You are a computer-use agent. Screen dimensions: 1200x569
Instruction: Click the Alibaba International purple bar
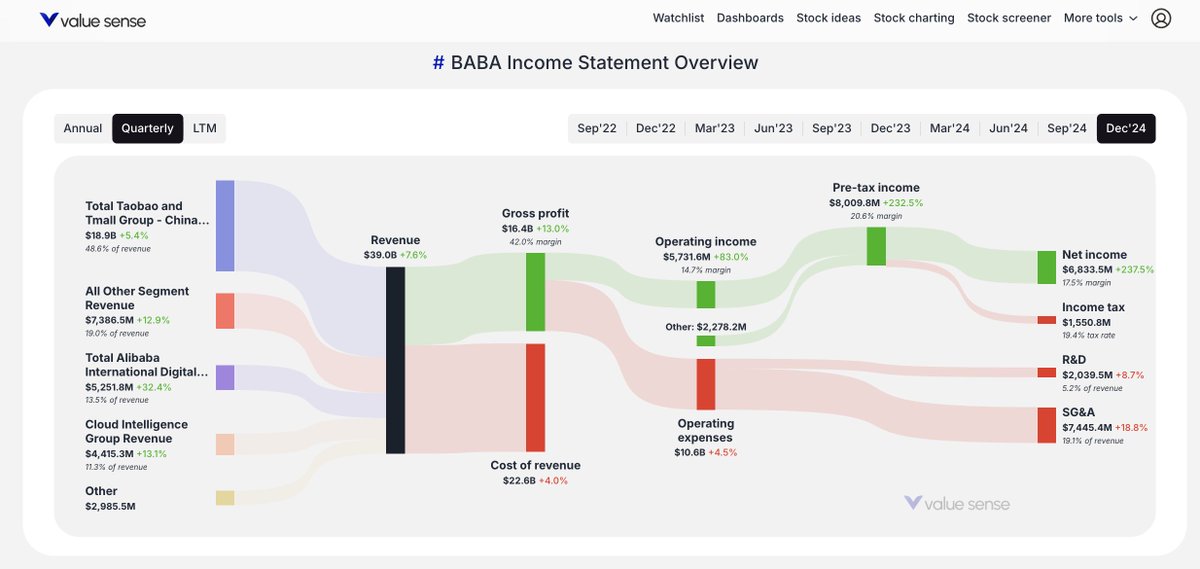pos(225,377)
